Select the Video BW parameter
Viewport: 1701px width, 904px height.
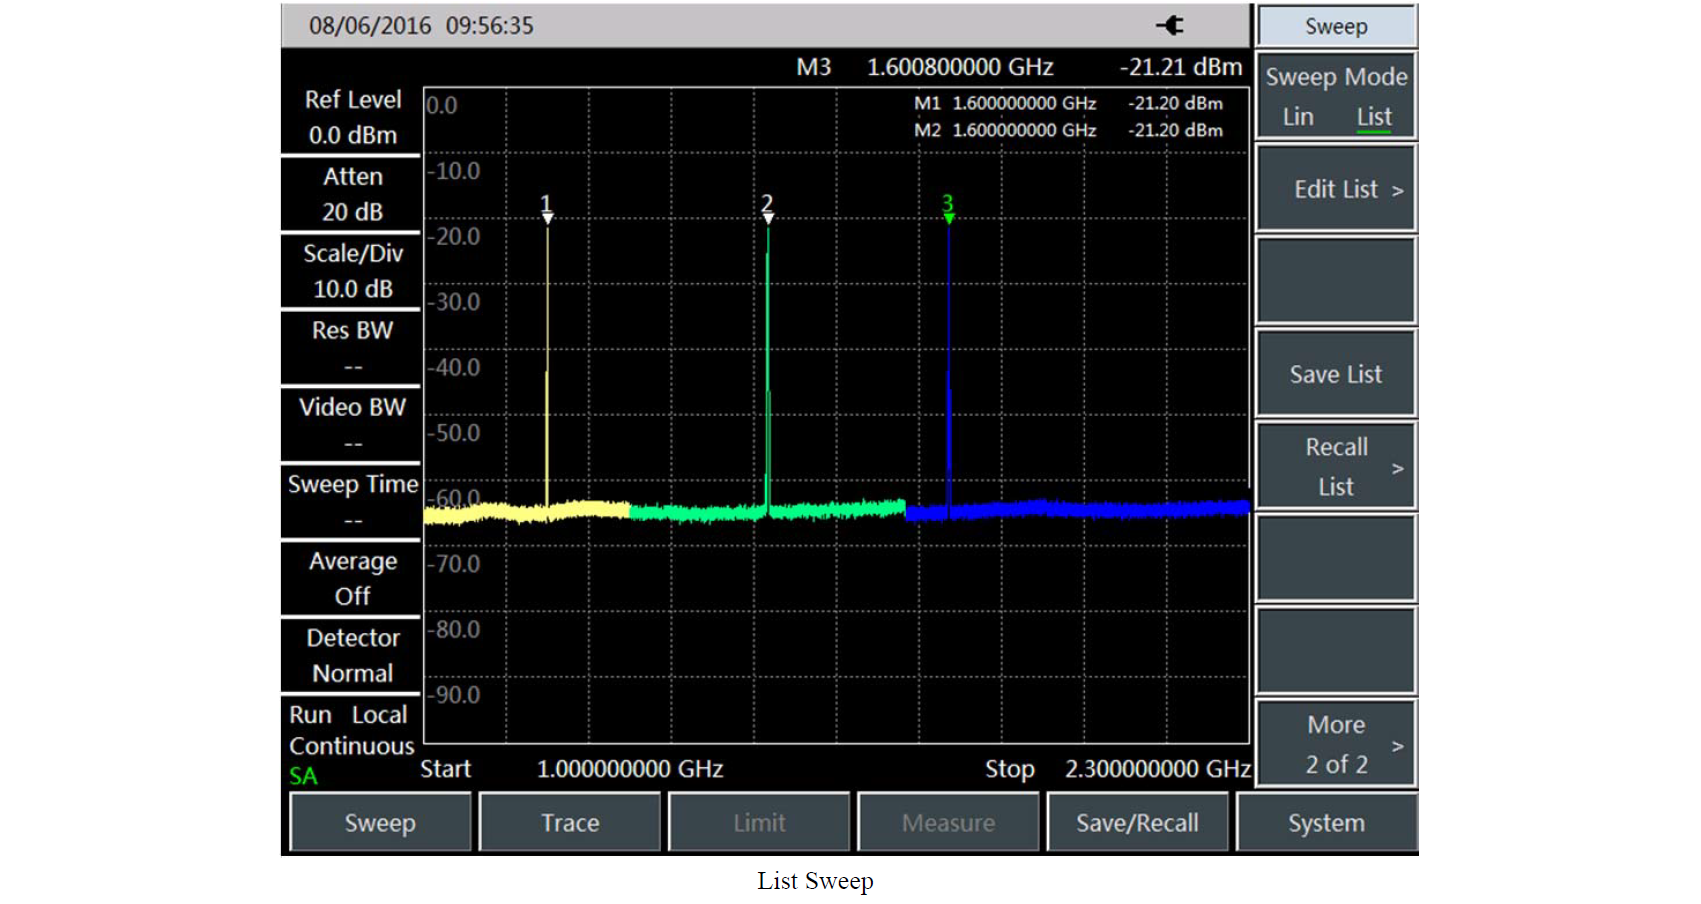[x=352, y=425]
